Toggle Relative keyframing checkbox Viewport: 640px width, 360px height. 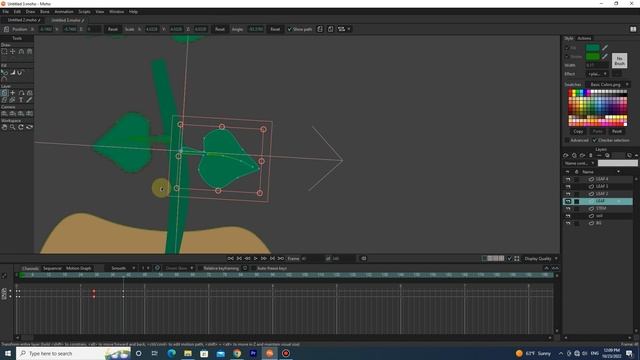click(x=200, y=268)
